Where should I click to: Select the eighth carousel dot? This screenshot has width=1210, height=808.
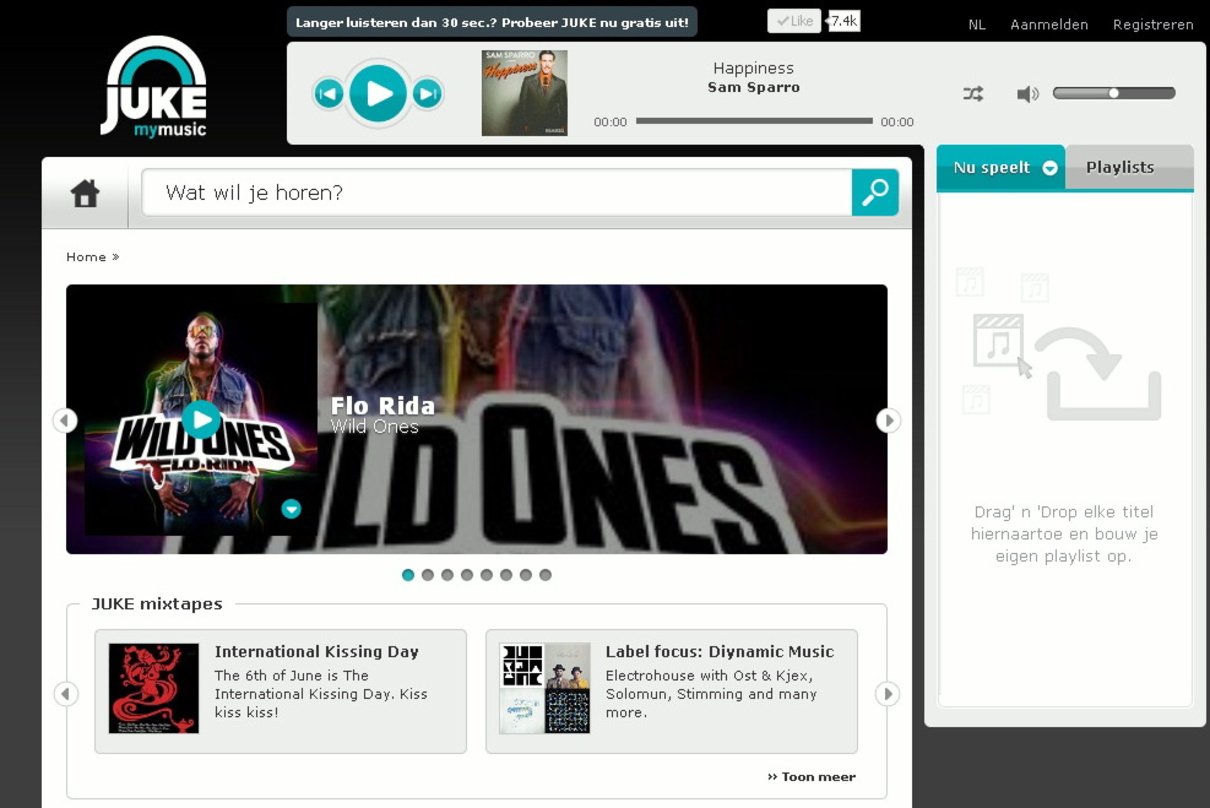tap(545, 575)
